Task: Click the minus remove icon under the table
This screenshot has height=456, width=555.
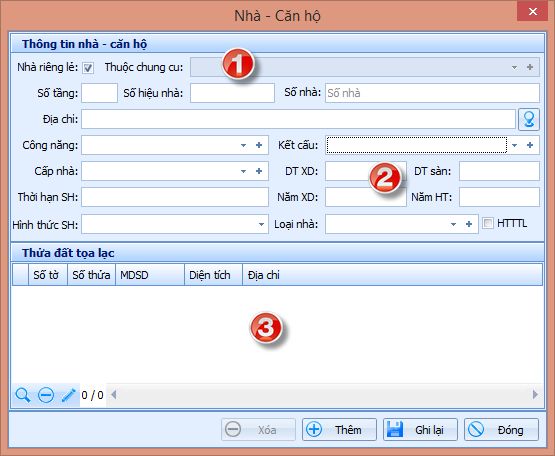Action: pyautogui.click(x=46, y=395)
